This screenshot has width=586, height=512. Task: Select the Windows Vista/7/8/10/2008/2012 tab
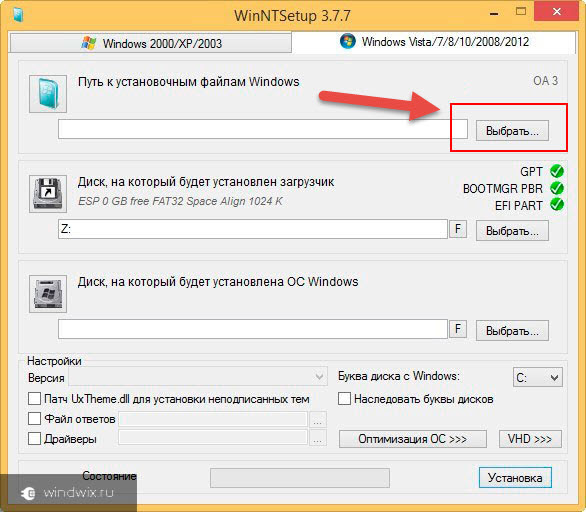(x=434, y=42)
